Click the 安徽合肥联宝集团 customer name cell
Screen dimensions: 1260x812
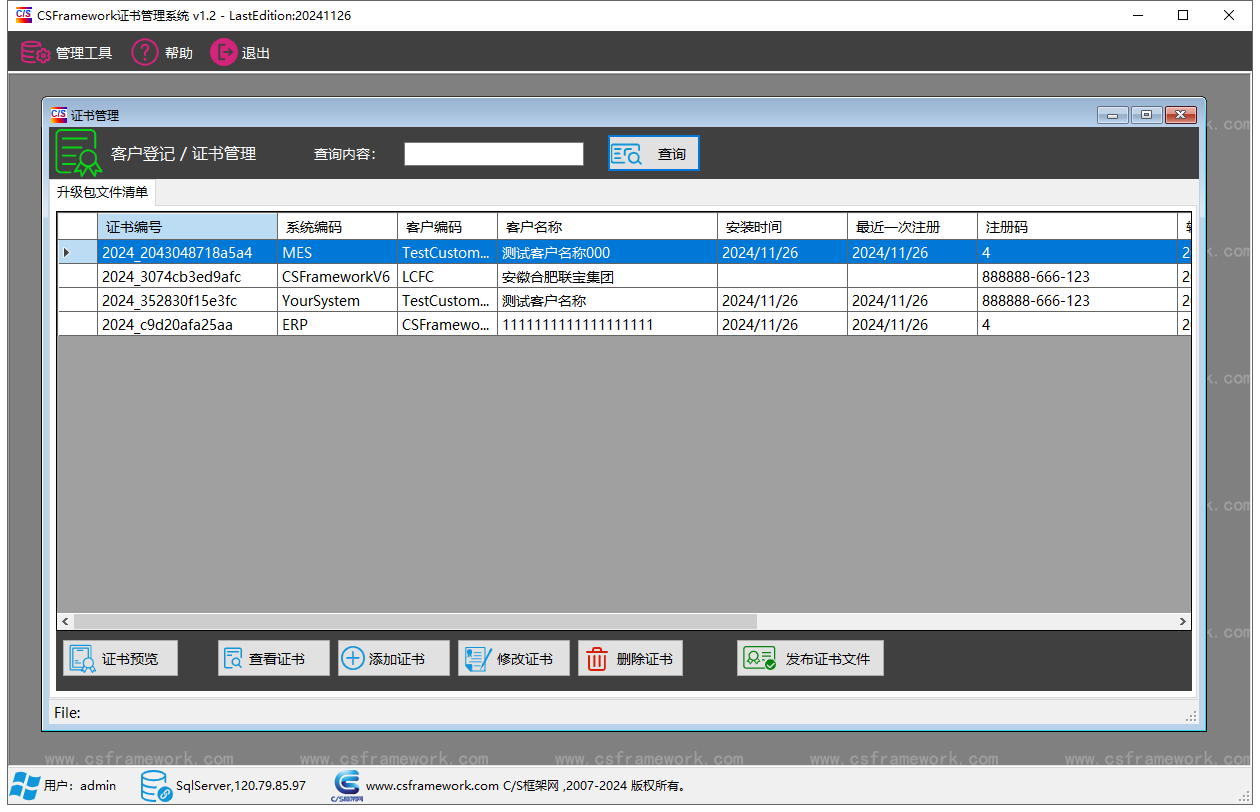click(x=607, y=277)
